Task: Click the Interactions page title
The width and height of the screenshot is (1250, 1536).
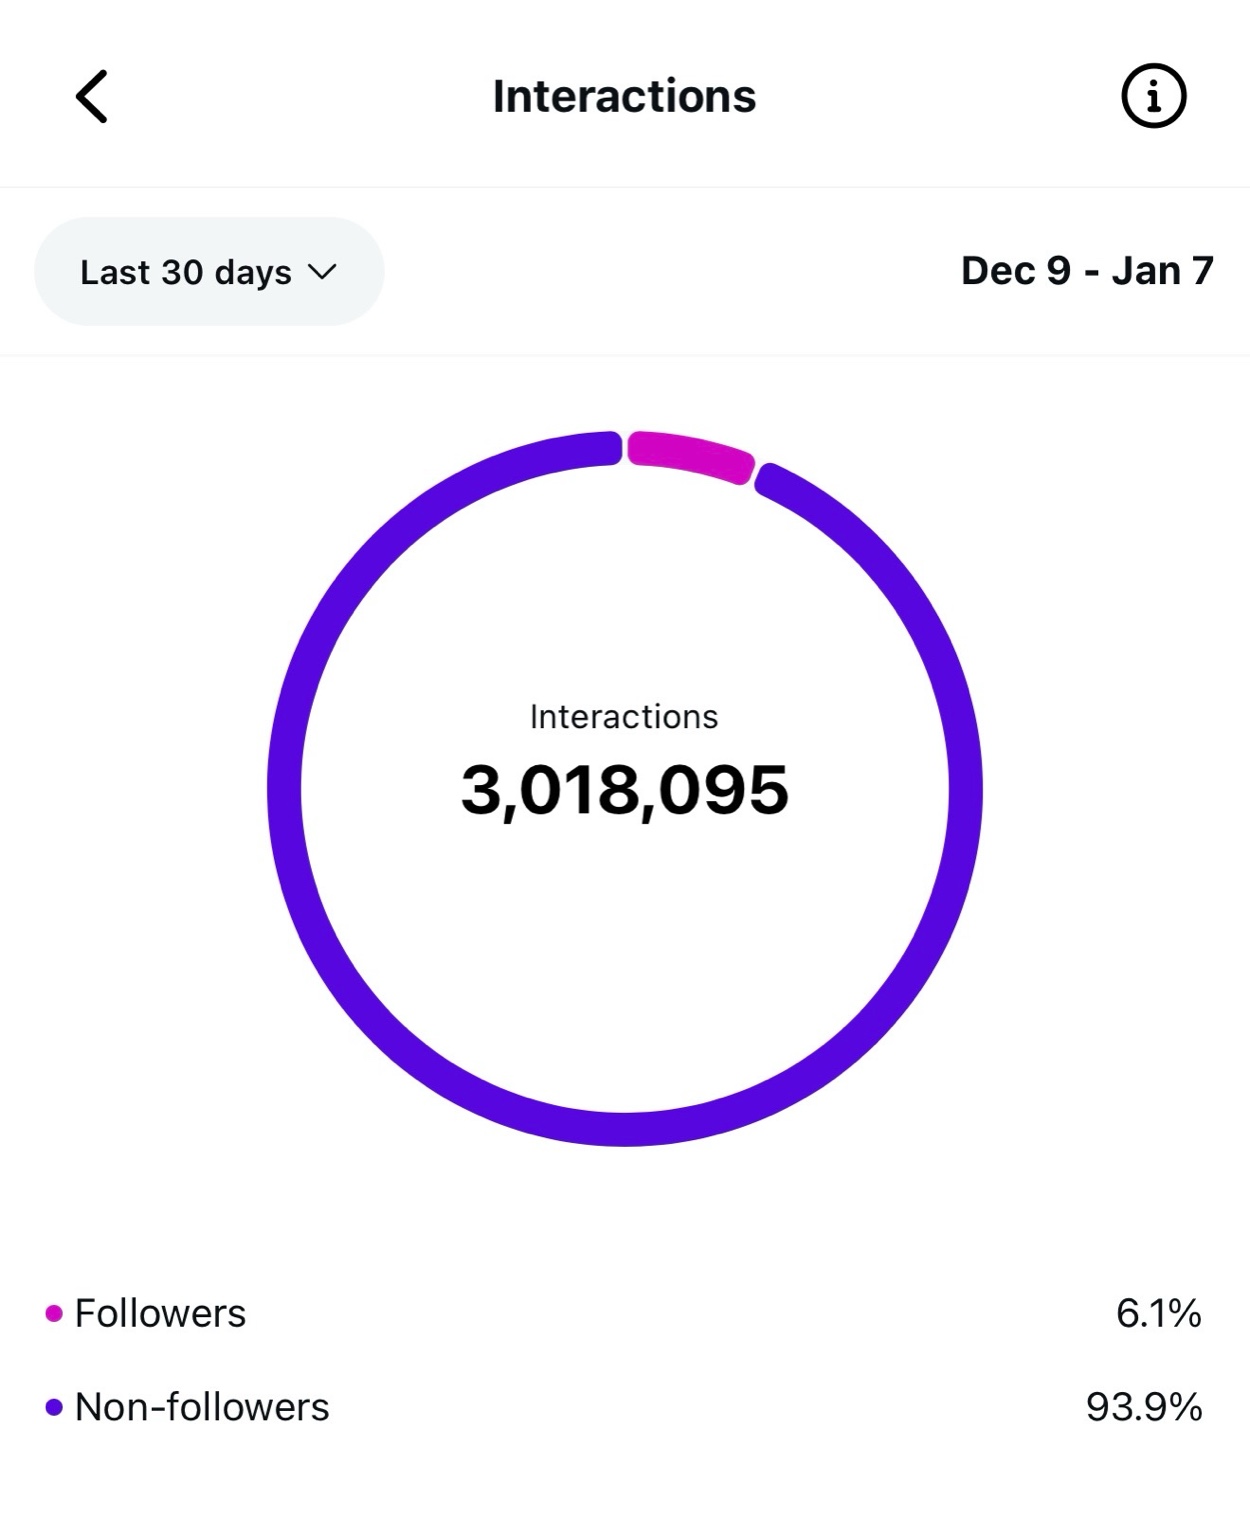Action: 624,97
